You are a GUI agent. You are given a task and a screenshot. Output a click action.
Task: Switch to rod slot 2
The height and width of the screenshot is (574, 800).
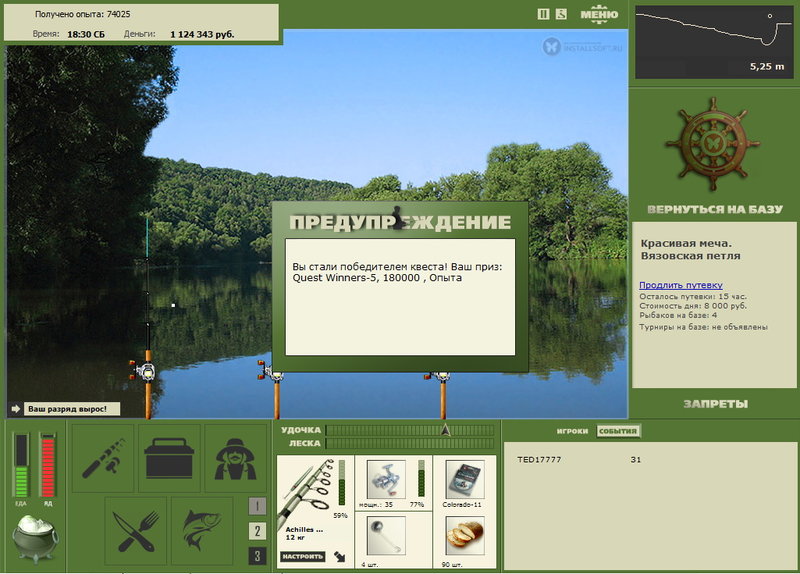(x=257, y=531)
